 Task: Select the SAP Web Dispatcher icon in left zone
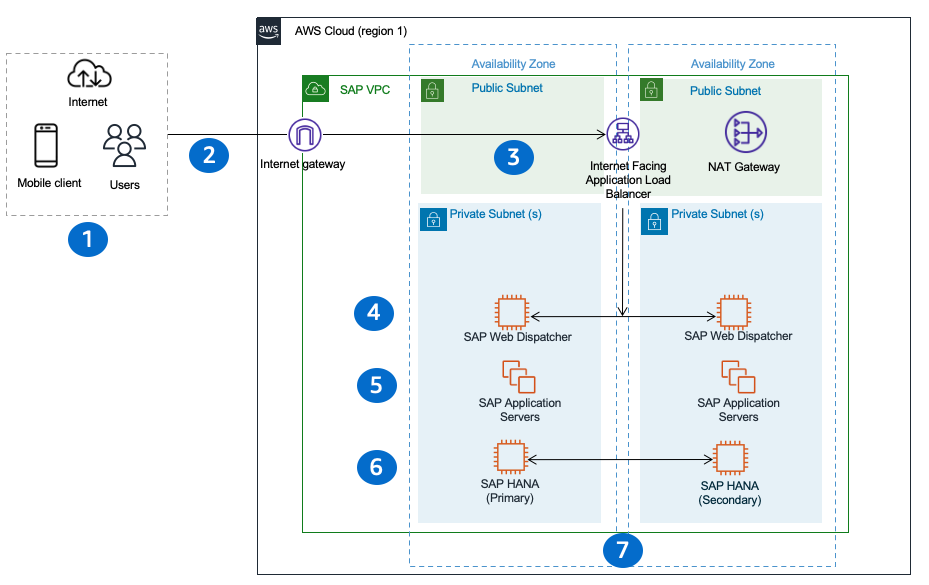pos(510,313)
